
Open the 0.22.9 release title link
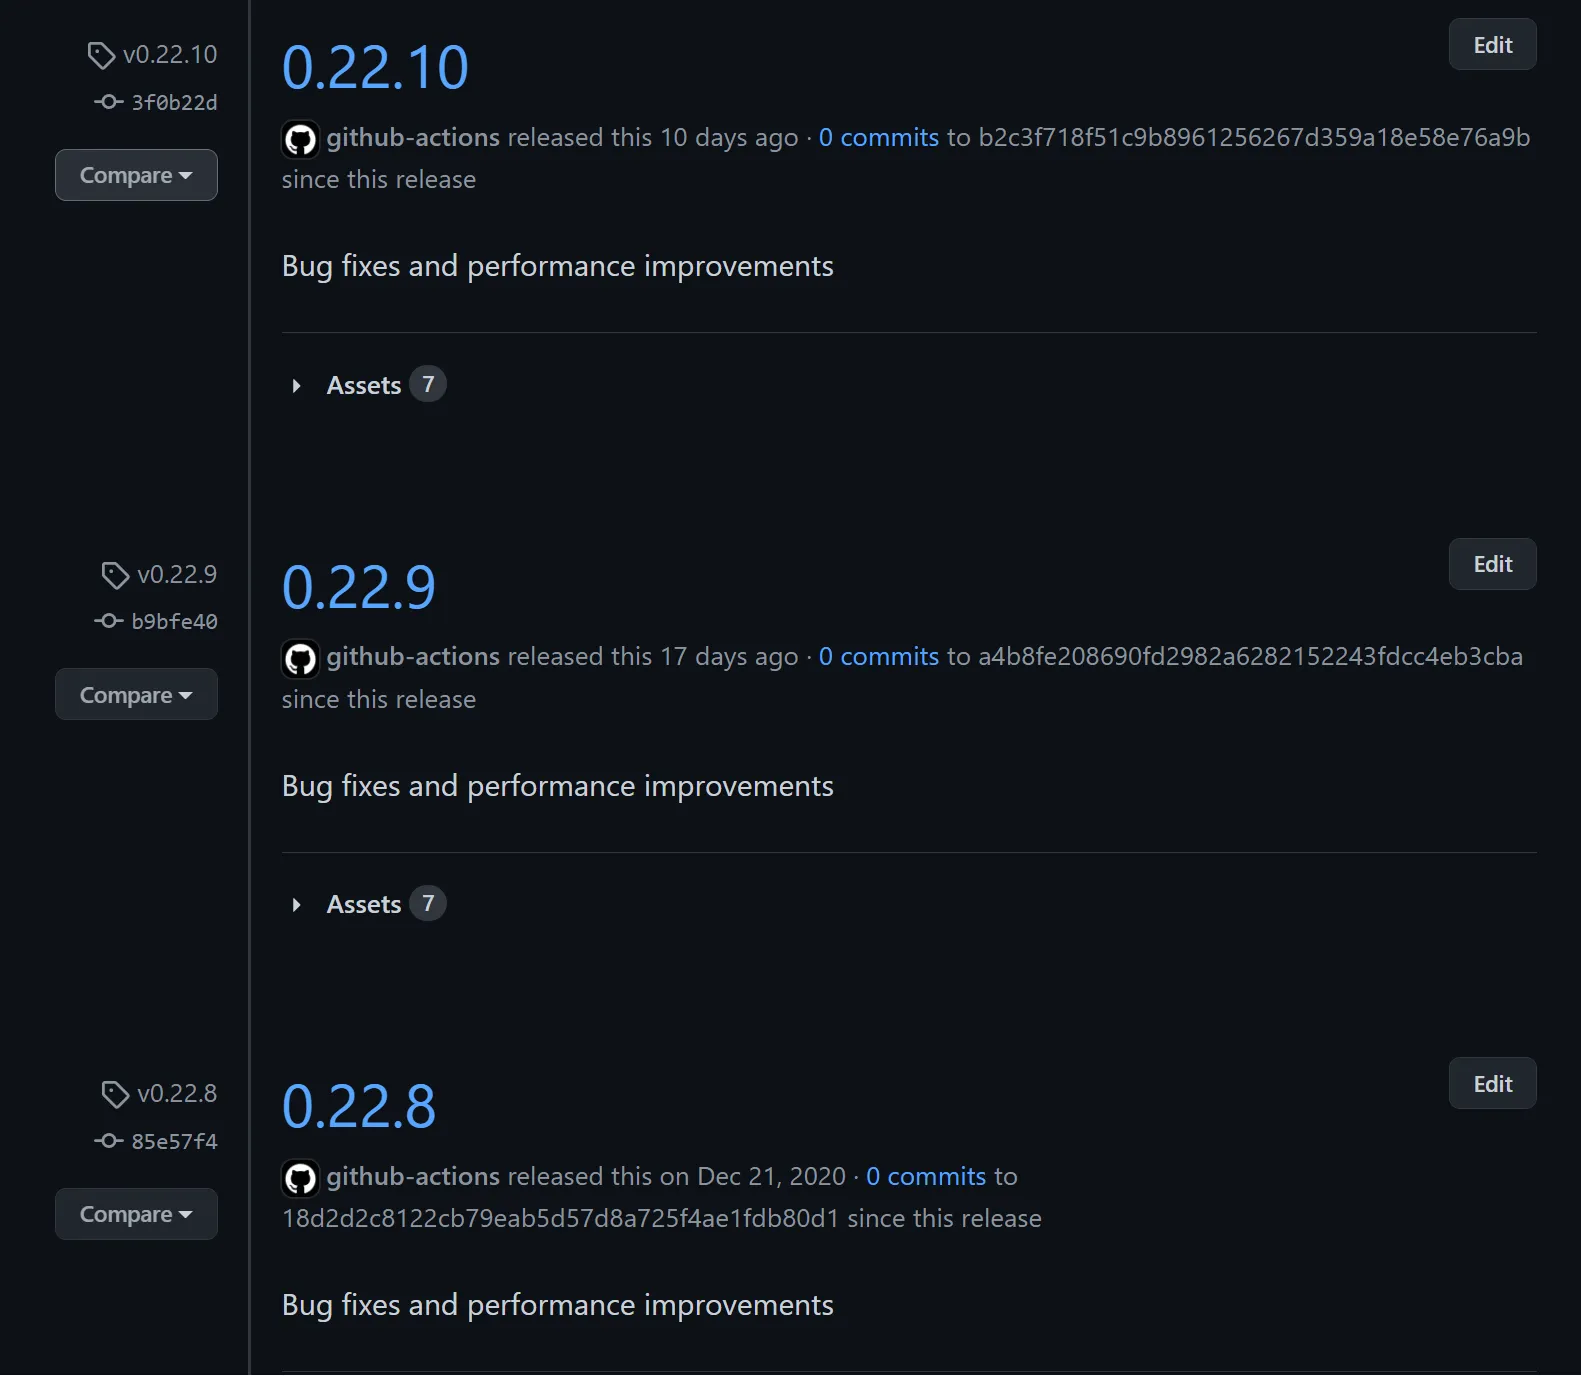[359, 587]
